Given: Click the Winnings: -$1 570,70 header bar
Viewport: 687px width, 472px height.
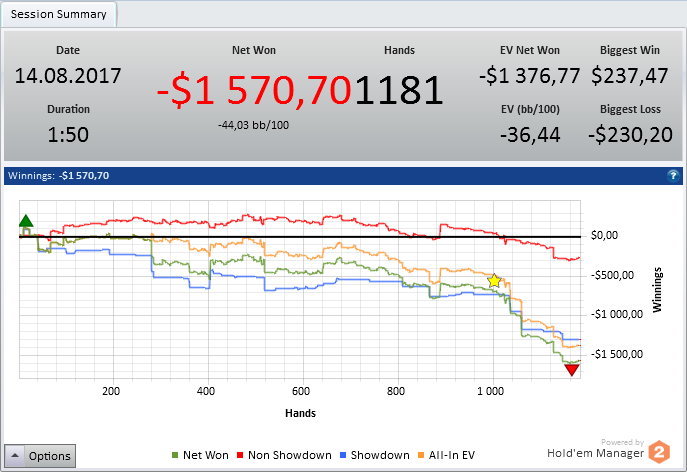Looking at the screenshot, I should click(343, 176).
